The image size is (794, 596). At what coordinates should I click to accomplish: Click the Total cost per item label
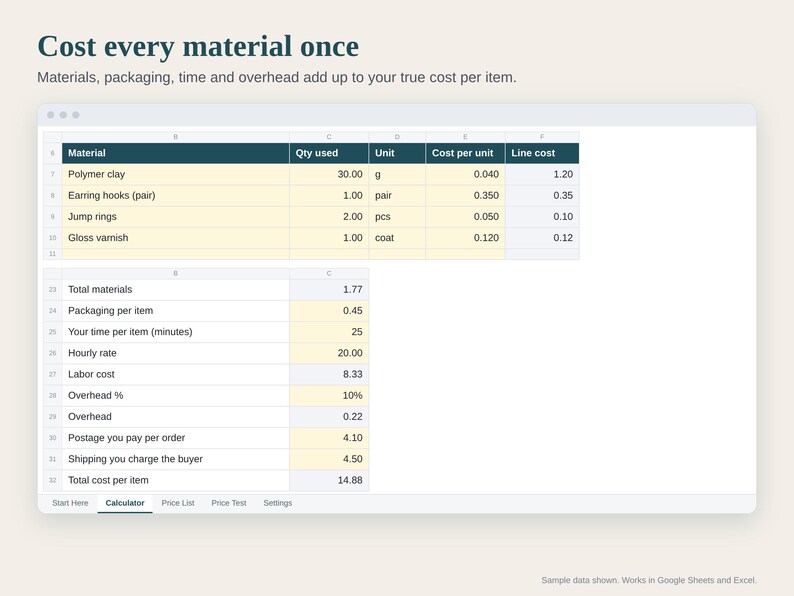coord(175,481)
